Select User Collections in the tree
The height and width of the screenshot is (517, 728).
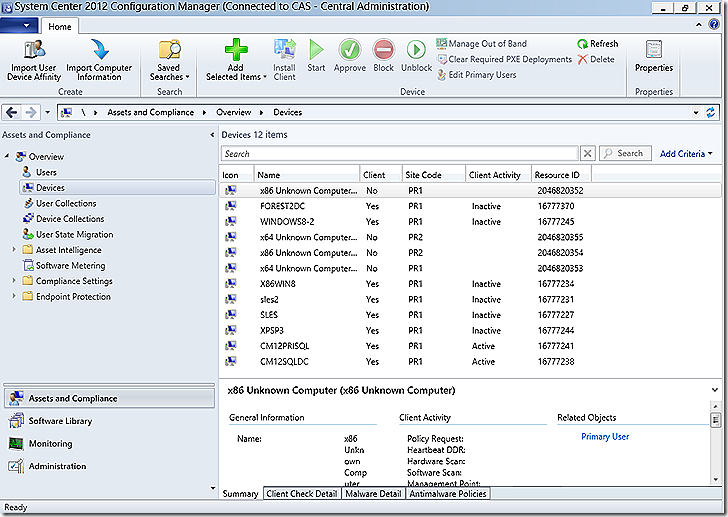(66, 203)
